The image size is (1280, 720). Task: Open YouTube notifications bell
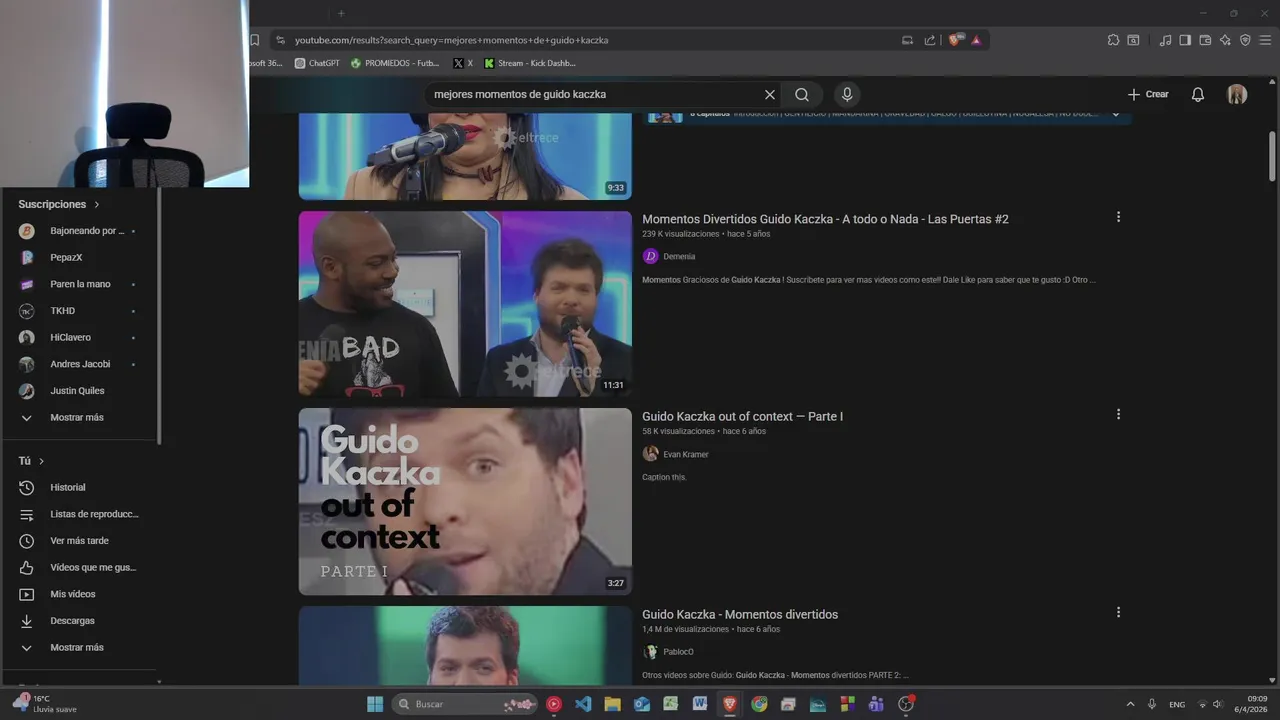tap(1198, 94)
